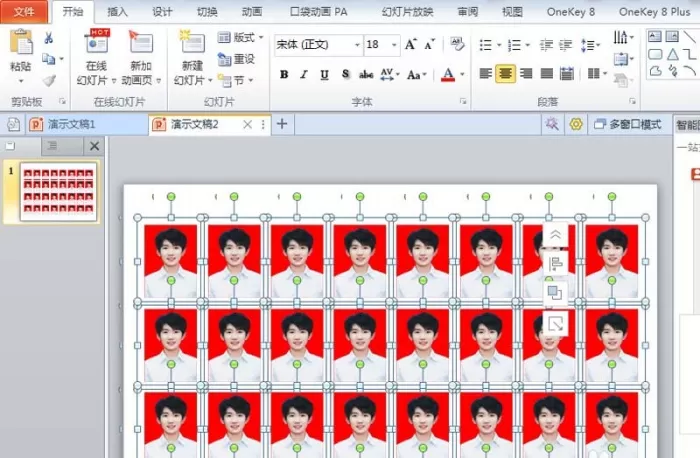Select slide 1 thumbnail in panel

58,192
